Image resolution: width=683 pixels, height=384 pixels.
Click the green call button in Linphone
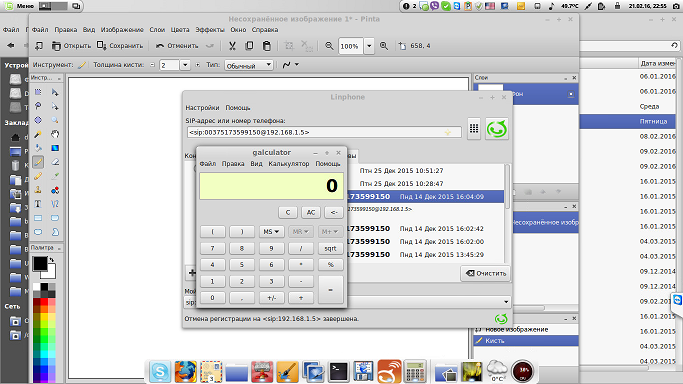[x=497, y=129]
